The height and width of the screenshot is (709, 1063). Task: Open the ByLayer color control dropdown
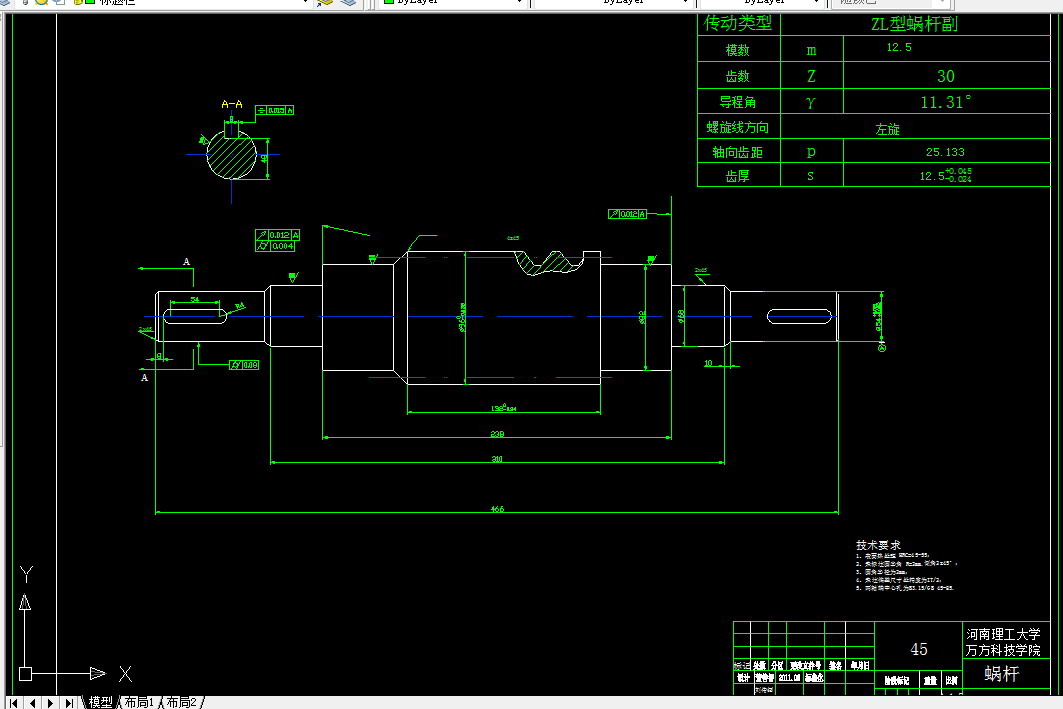click(x=520, y=2)
